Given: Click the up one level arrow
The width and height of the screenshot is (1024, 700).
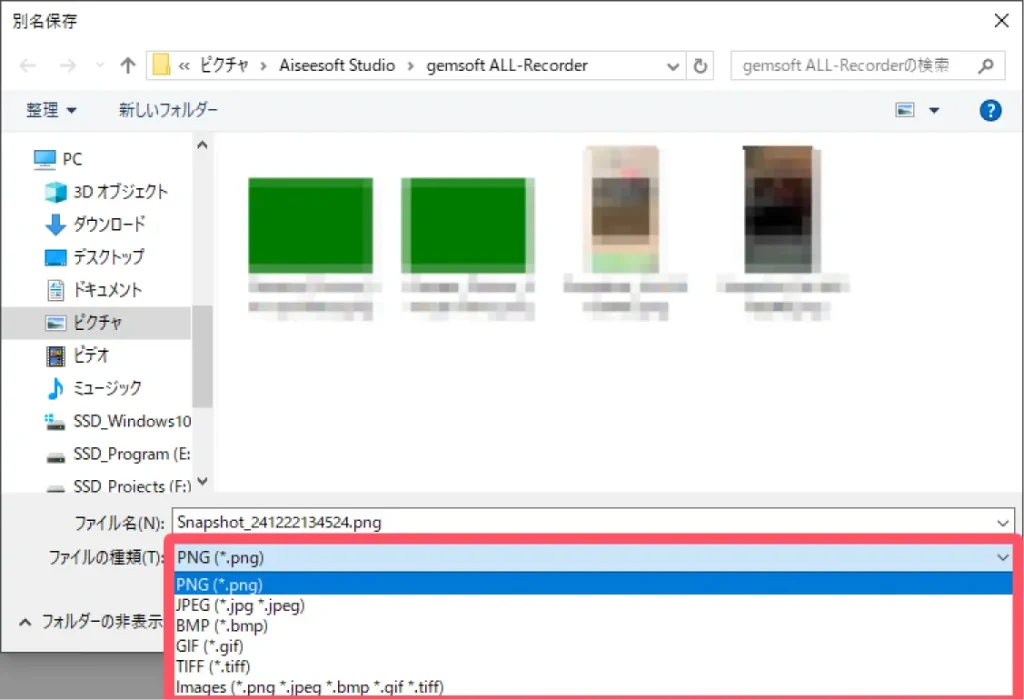Looking at the screenshot, I should point(127,66).
